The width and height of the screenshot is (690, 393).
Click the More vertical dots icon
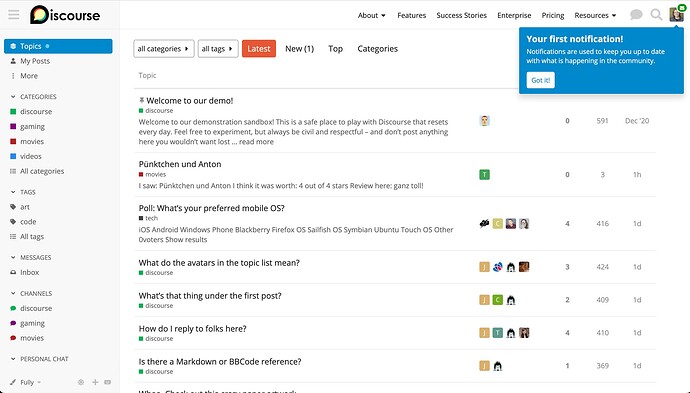pyautogui.click(x=13, y=76)
